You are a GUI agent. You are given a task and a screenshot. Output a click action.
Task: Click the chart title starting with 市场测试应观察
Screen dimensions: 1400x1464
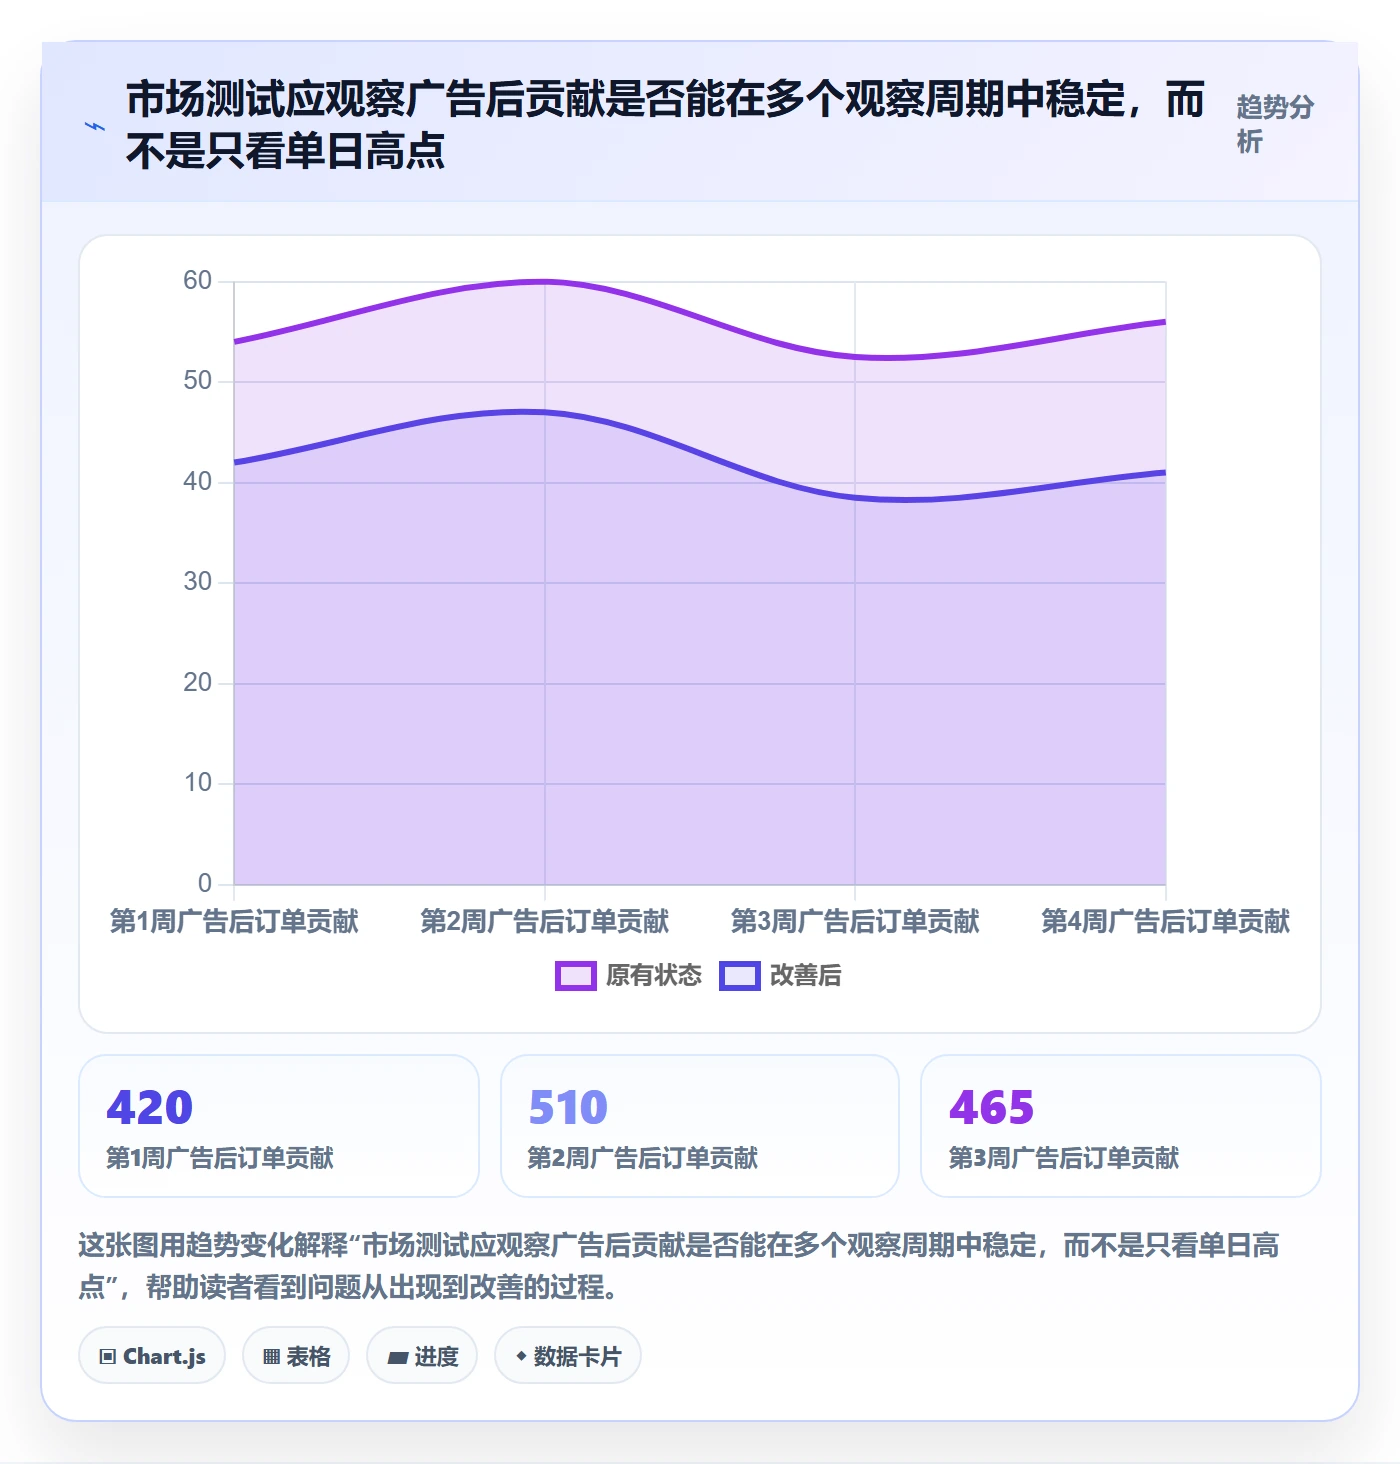pos(666,125)
